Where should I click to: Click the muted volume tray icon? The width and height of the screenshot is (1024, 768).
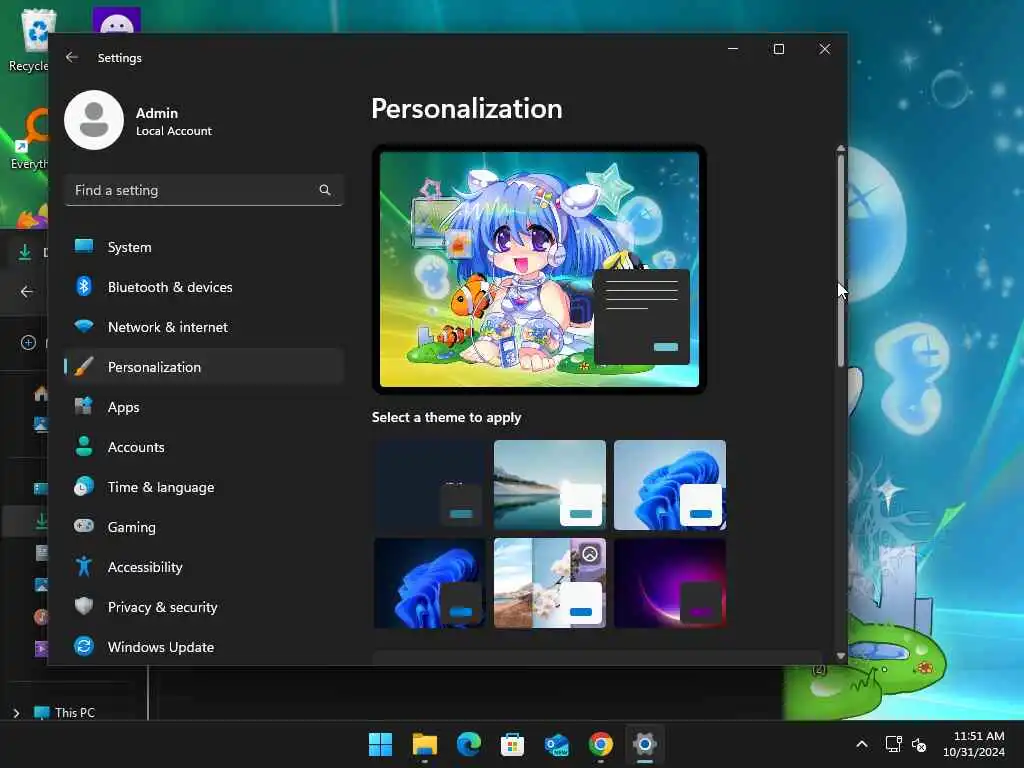point(919,744)
